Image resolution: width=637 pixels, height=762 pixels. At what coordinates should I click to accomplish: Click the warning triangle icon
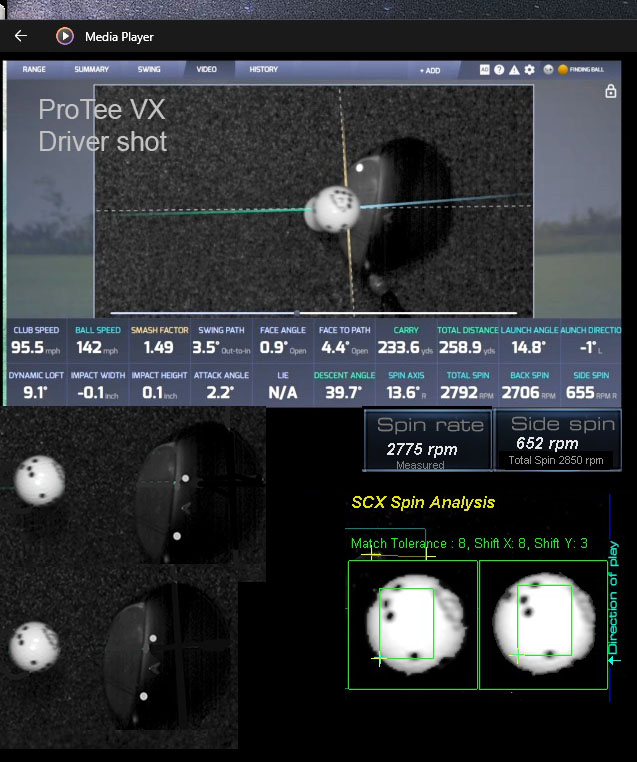(514, 69)
